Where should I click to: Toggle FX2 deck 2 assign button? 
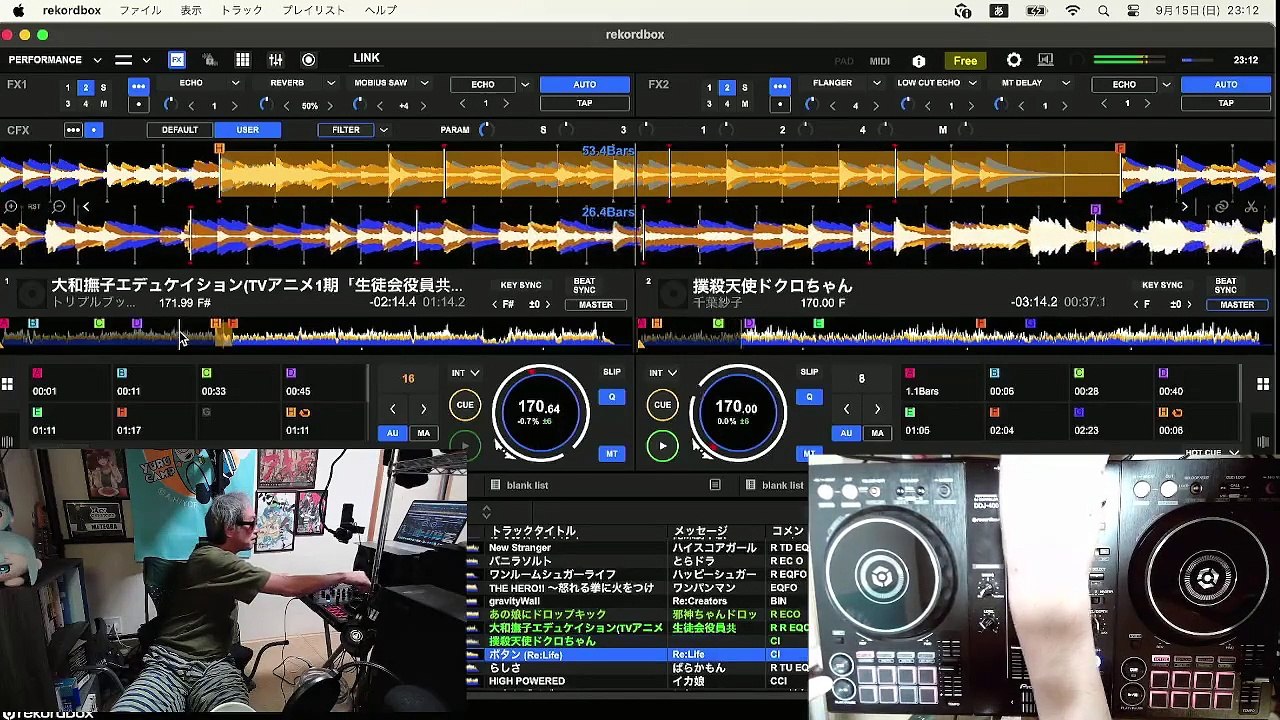click(727, 87)
